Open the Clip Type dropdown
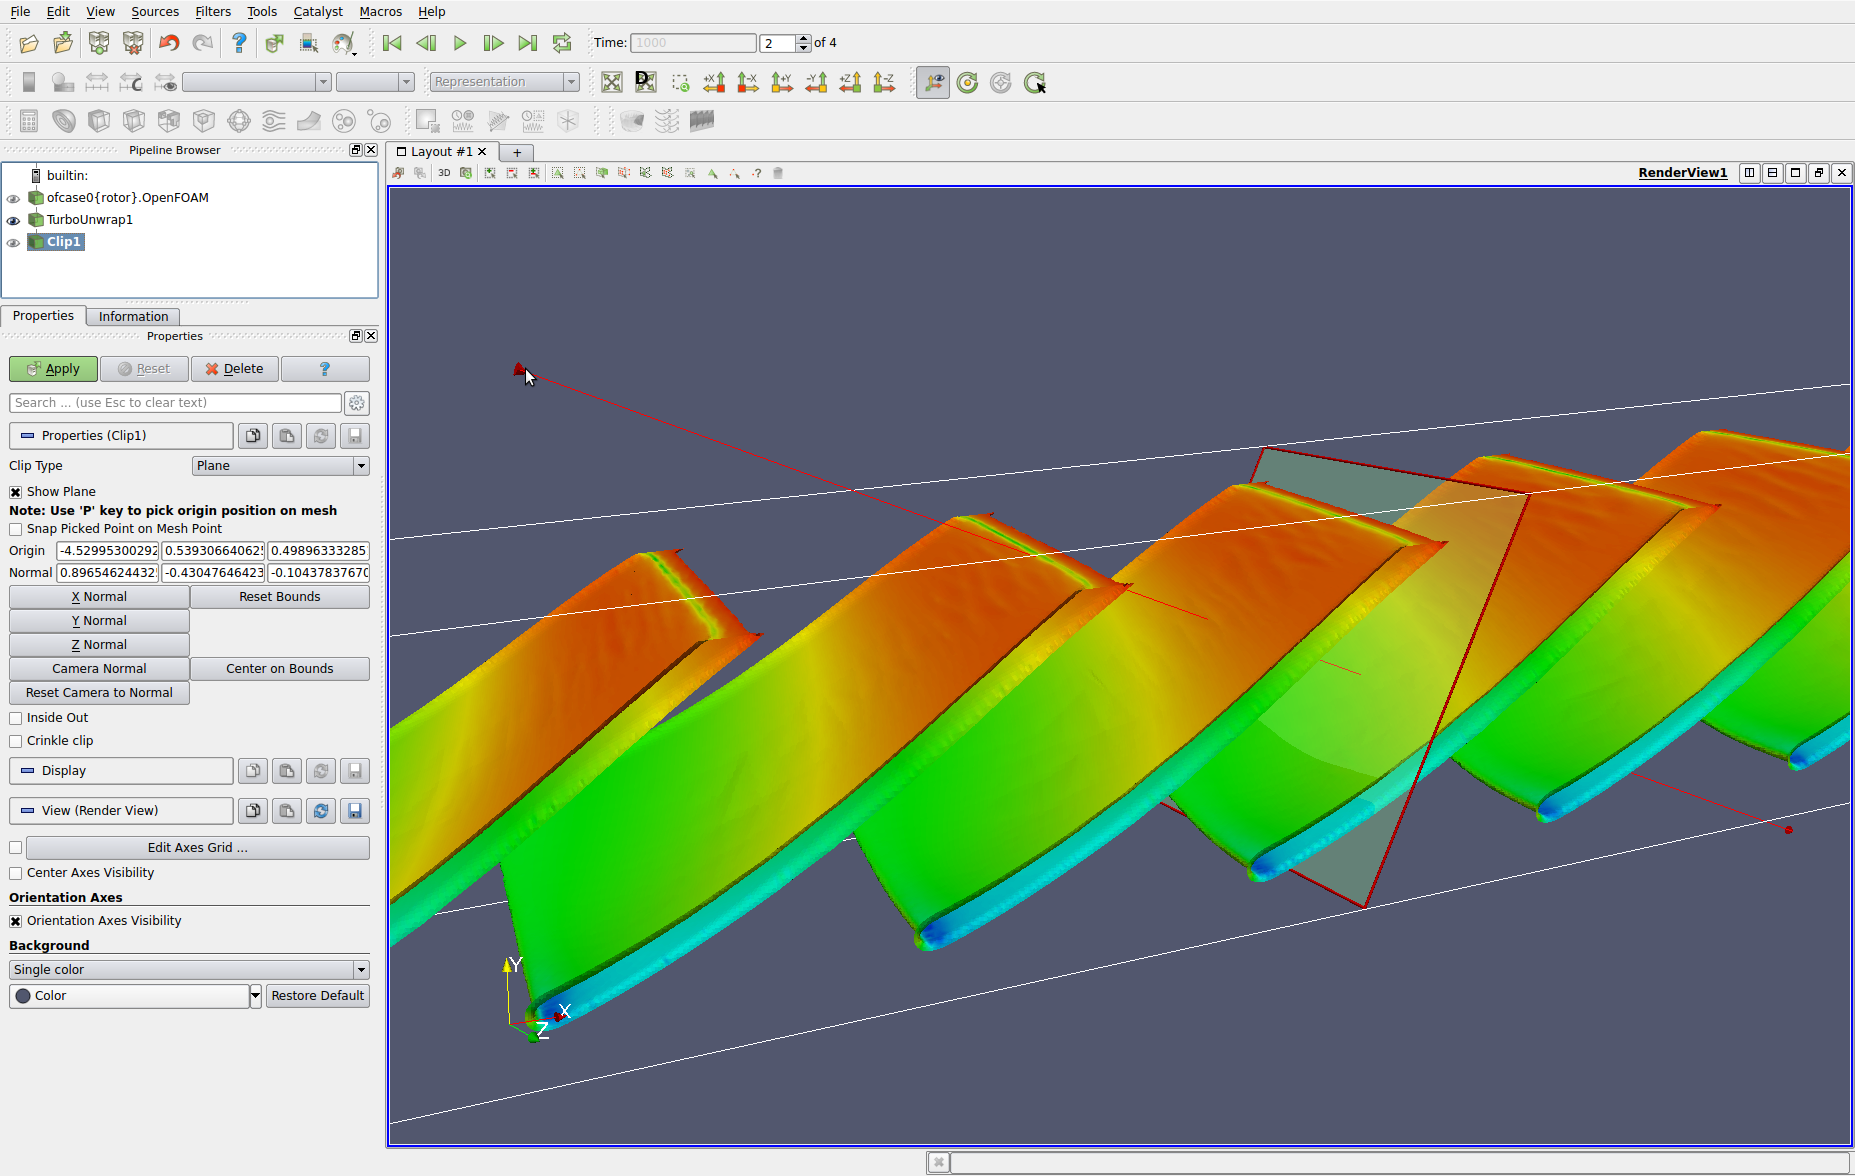Image resolution: width=1855 pixels, height=1176 pixels. (x=280, y=466)
